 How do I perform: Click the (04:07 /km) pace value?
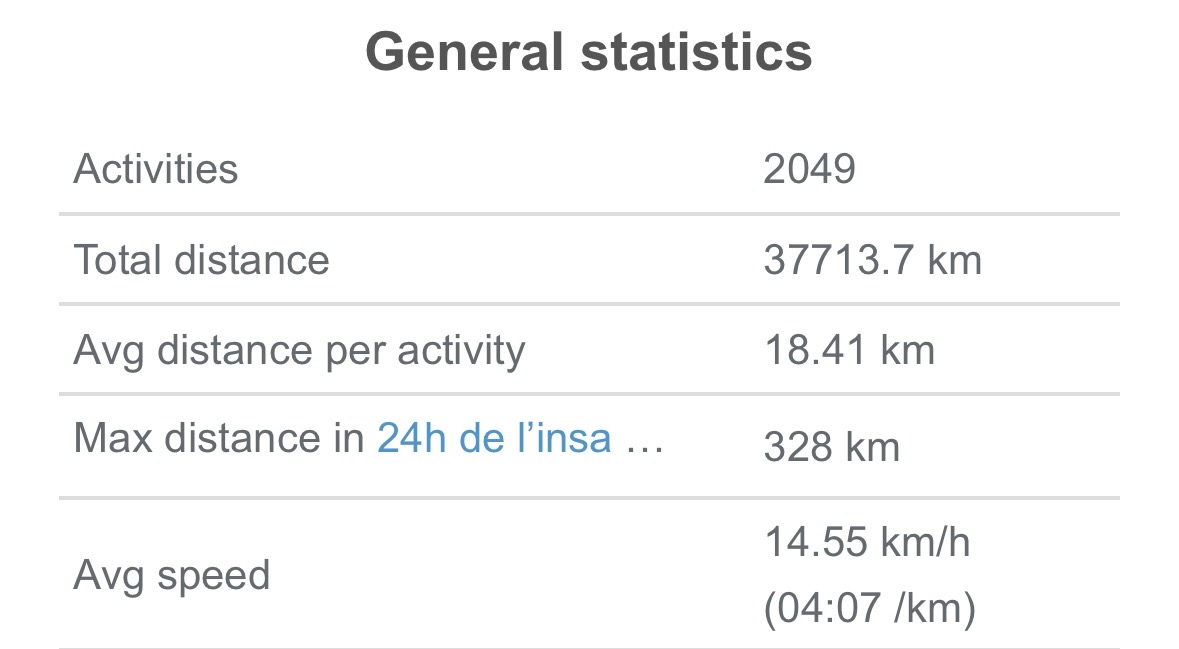pyautogui.click(x=869, y=609)
